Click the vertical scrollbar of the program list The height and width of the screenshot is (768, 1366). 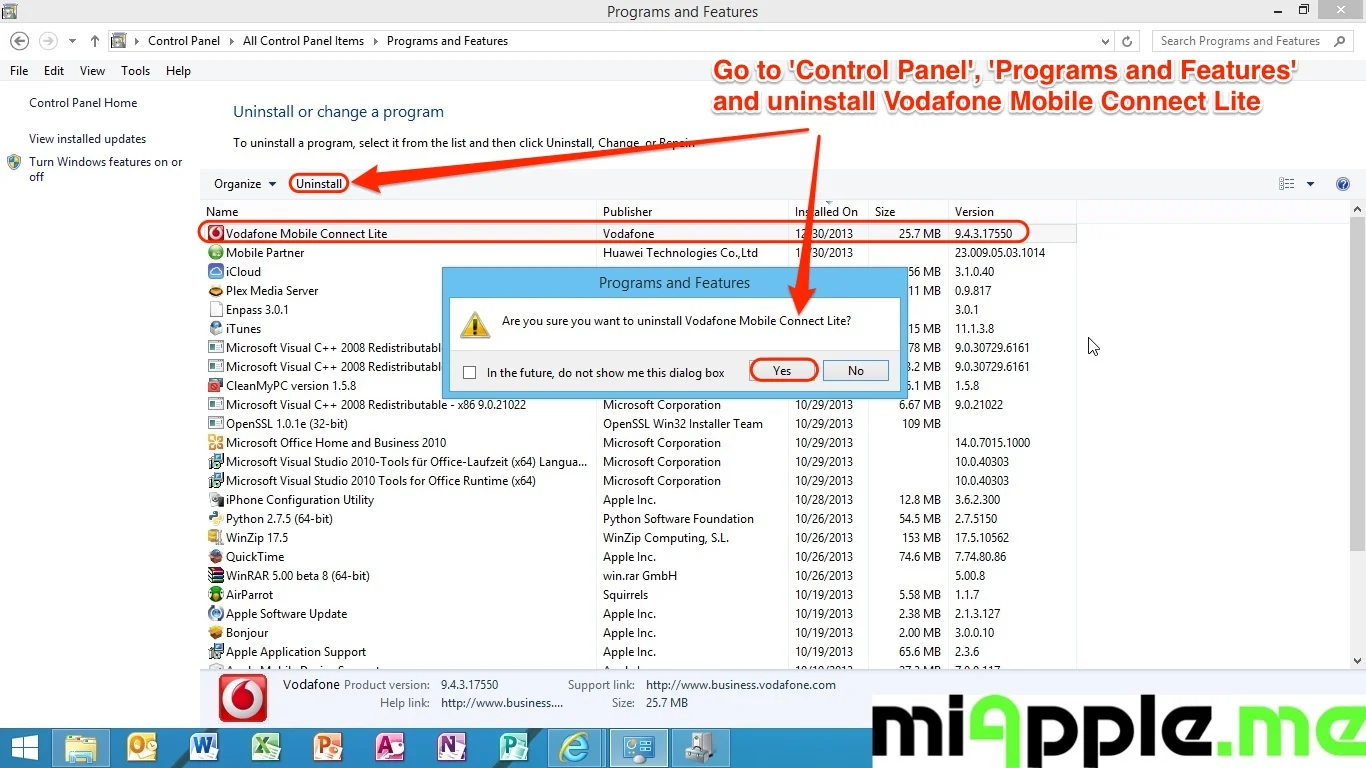click(x=1357, y=385)
